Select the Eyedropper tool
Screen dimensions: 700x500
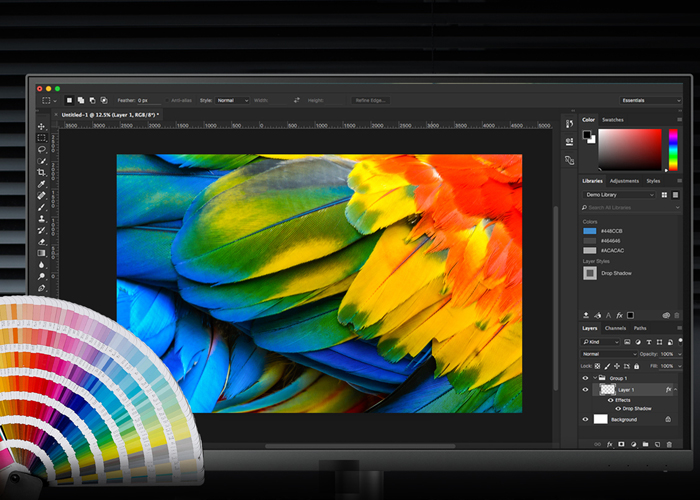click(42, 184)
